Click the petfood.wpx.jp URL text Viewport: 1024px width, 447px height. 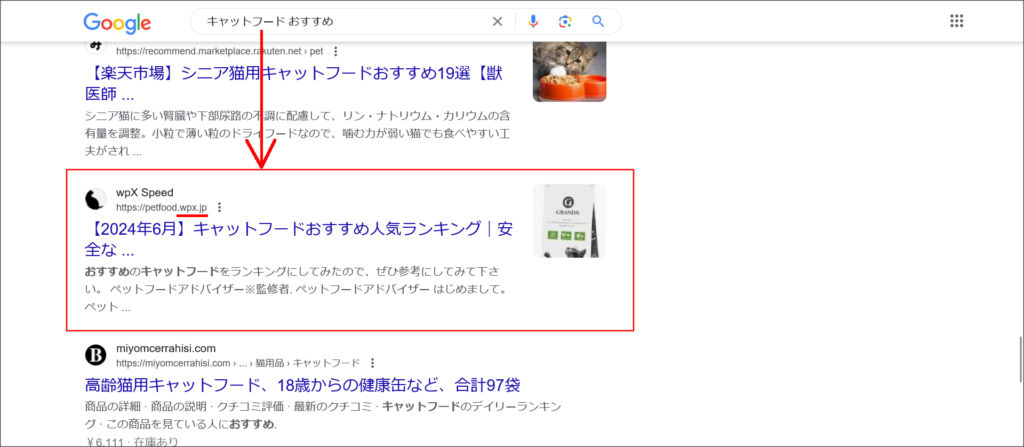coord(161,208)
